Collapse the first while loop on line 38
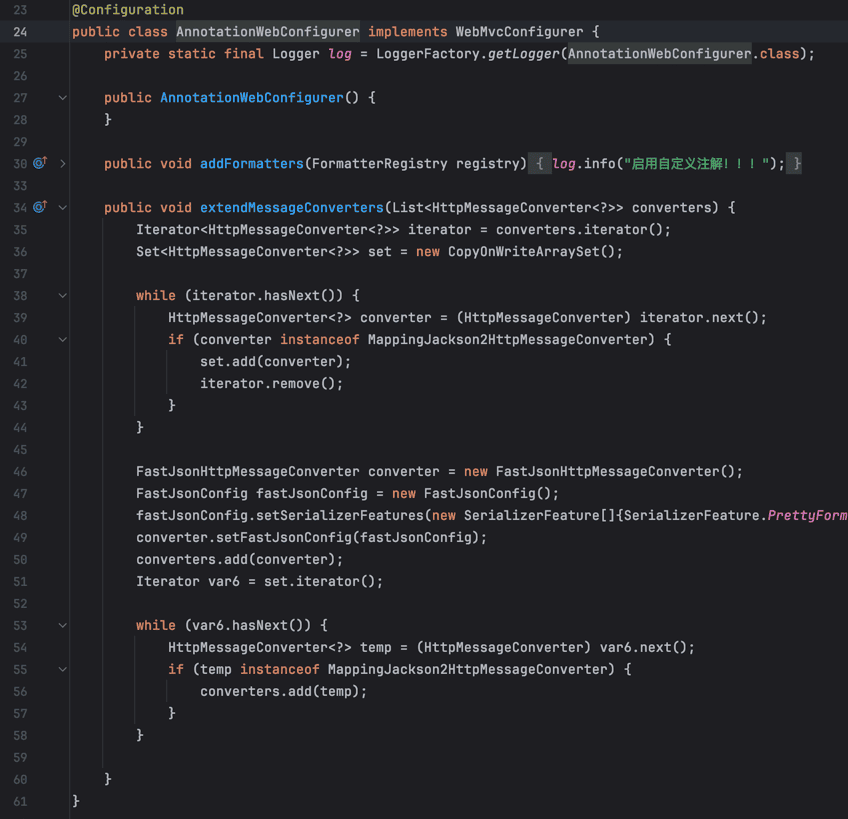 [63, 295]
